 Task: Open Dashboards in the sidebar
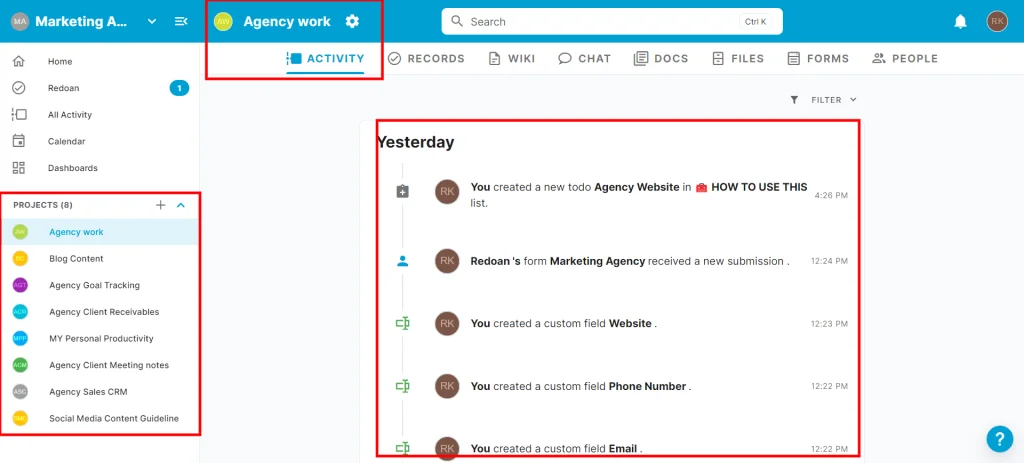[x=72, y=168]
